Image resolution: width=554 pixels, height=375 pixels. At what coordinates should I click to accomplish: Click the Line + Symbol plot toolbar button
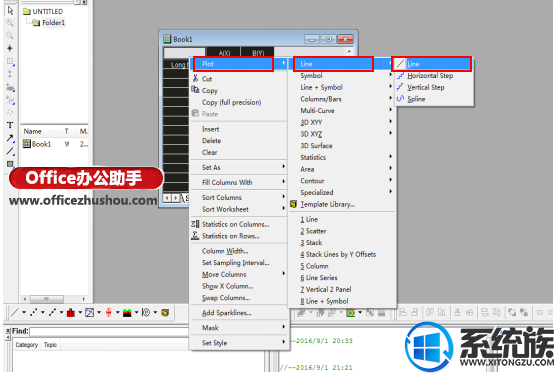(52, 312)
